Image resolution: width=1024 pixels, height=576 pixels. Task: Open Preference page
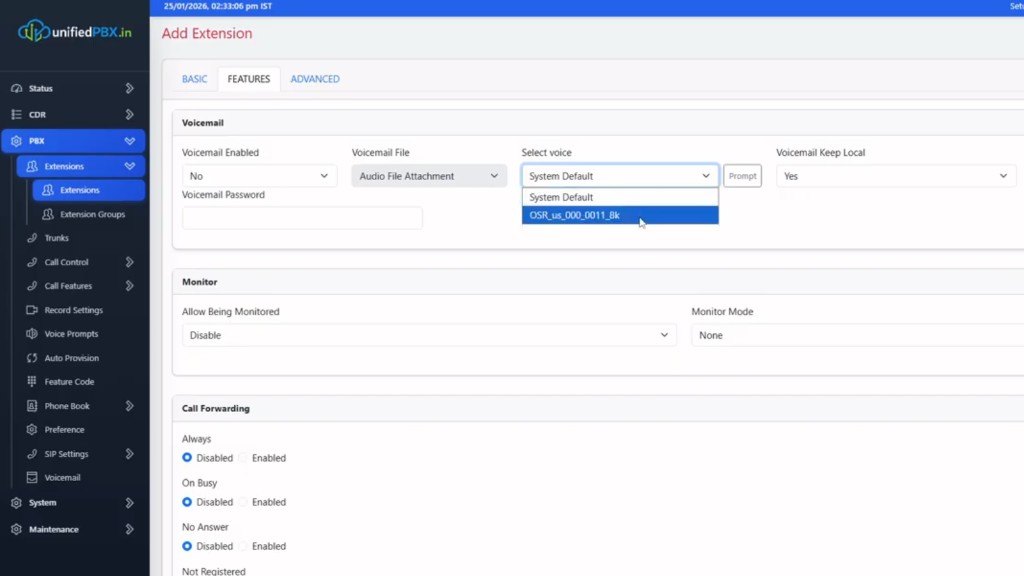click(65, 430)
